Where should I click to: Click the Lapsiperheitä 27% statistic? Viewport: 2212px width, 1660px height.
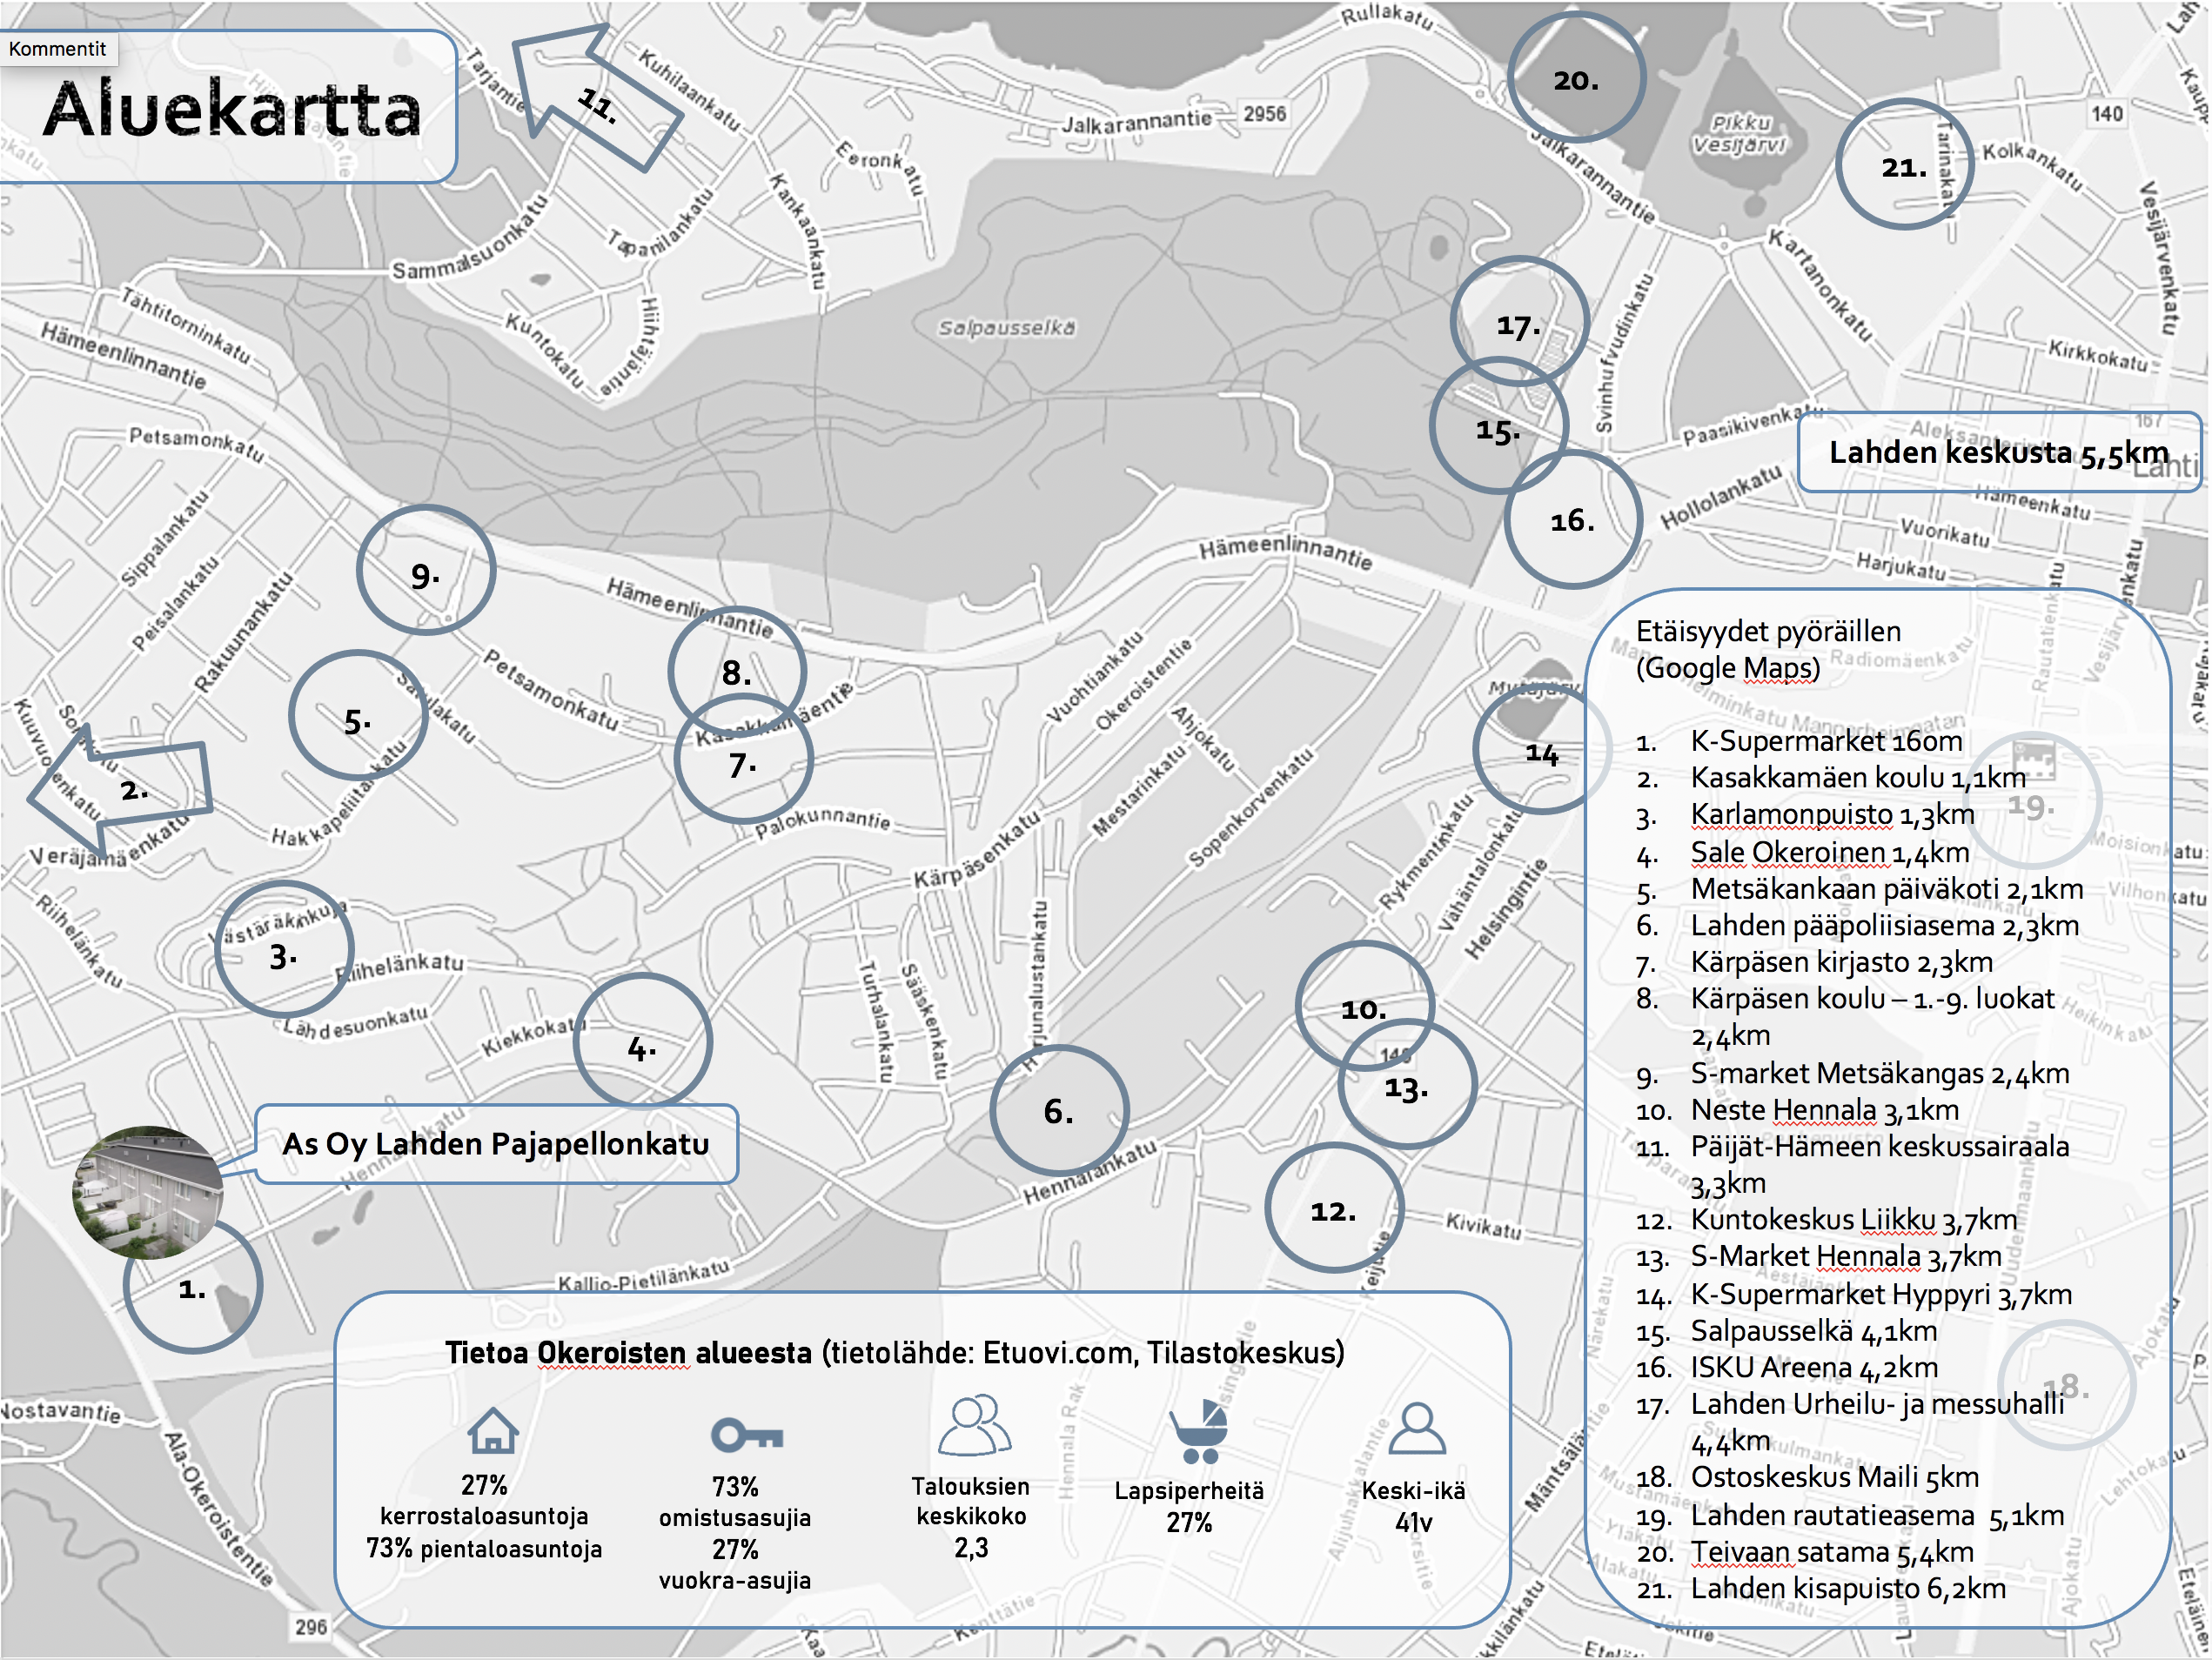pyautogui.click(x=1190, y=1506)
